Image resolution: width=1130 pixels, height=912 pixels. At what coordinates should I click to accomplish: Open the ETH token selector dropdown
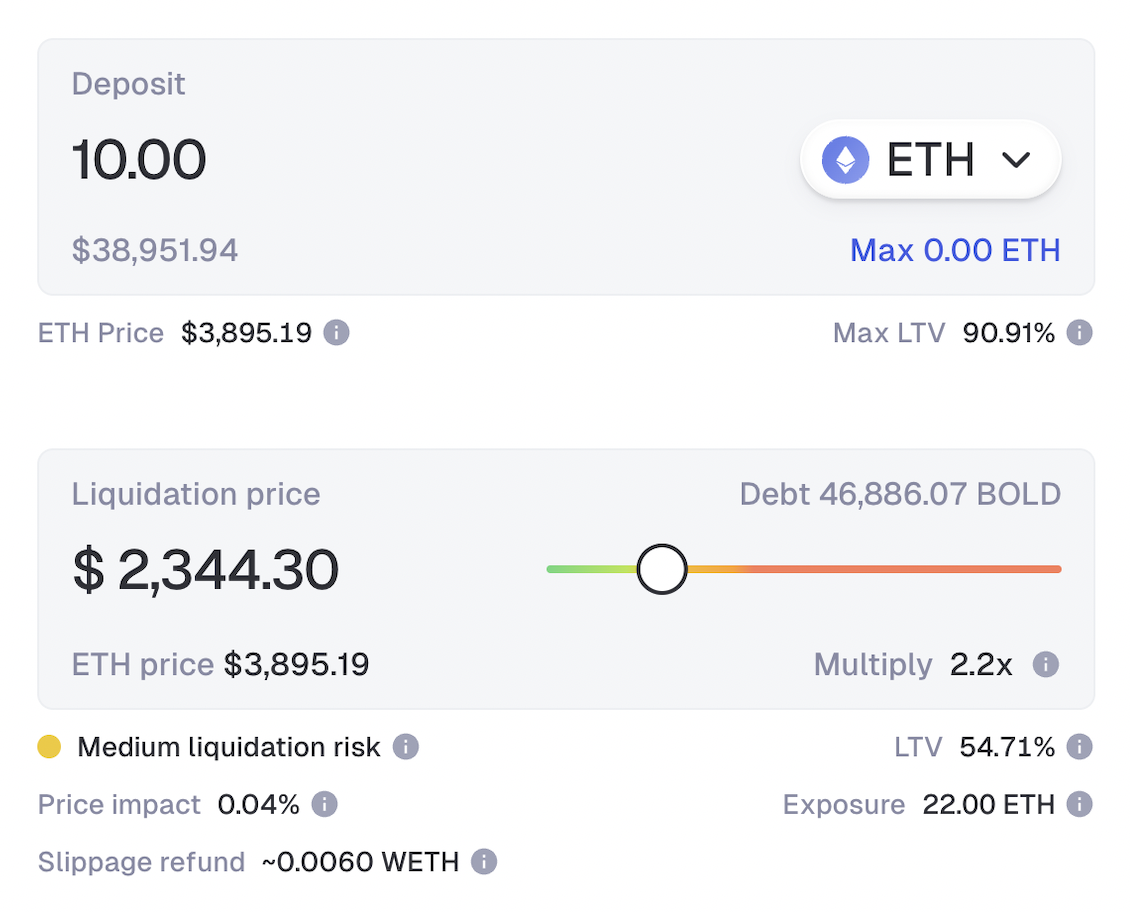(930, 160)
